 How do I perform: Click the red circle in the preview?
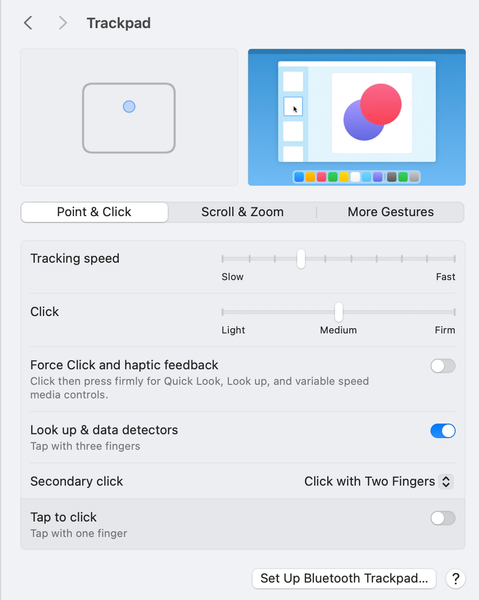381,104
